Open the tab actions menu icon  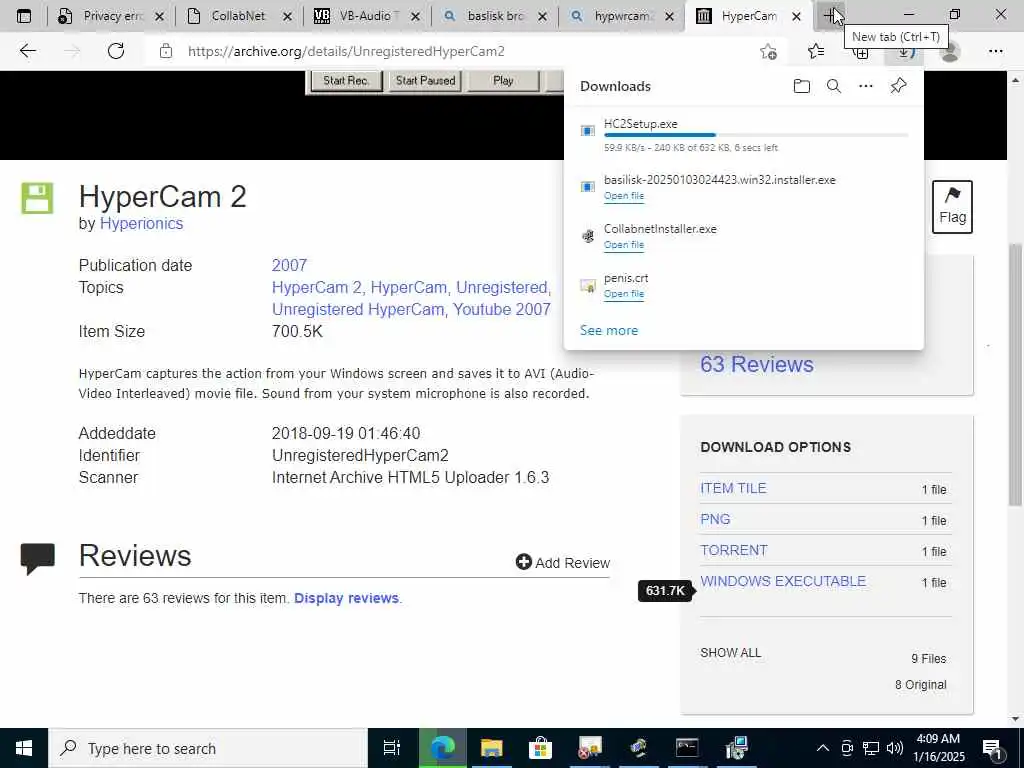click(24, 16)
